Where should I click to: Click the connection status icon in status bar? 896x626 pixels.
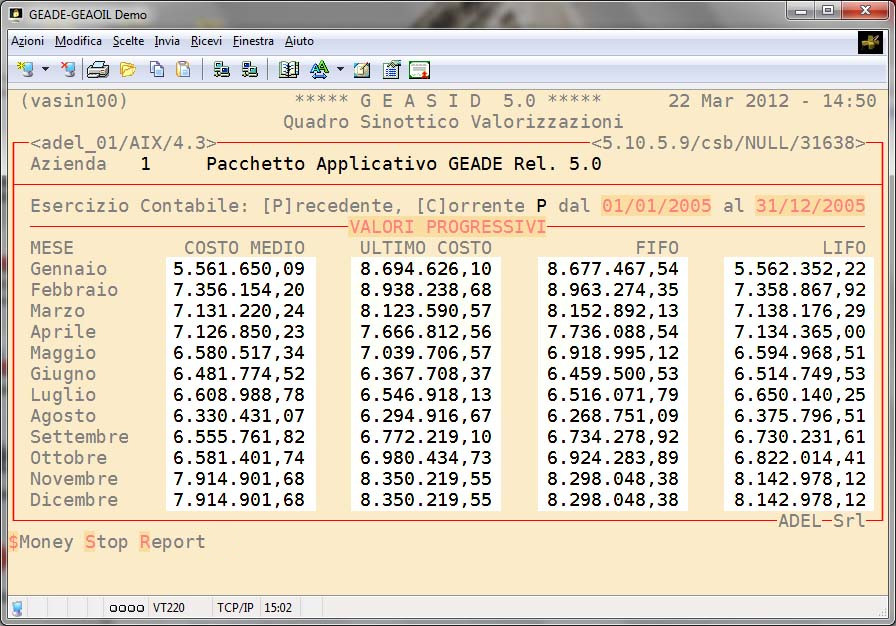coord(18,607)
